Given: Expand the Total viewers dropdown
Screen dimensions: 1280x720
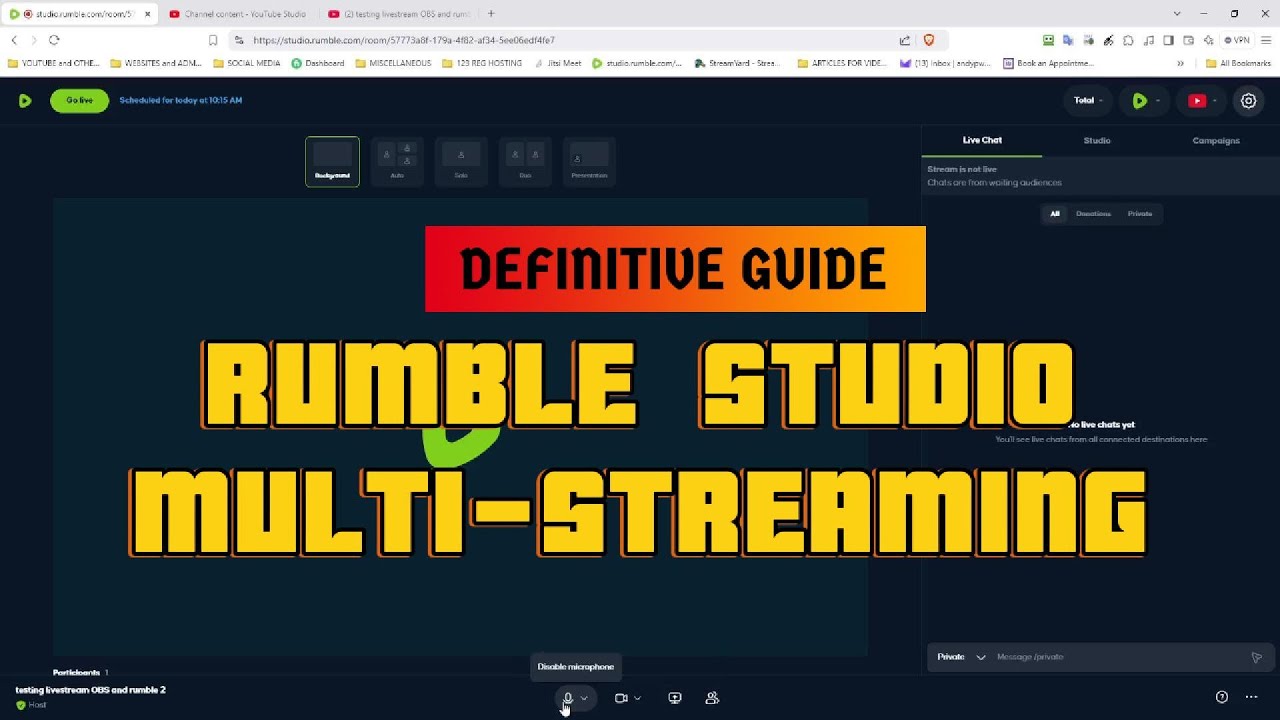Looking at the screenshot, I should (x=1088, y=100).
